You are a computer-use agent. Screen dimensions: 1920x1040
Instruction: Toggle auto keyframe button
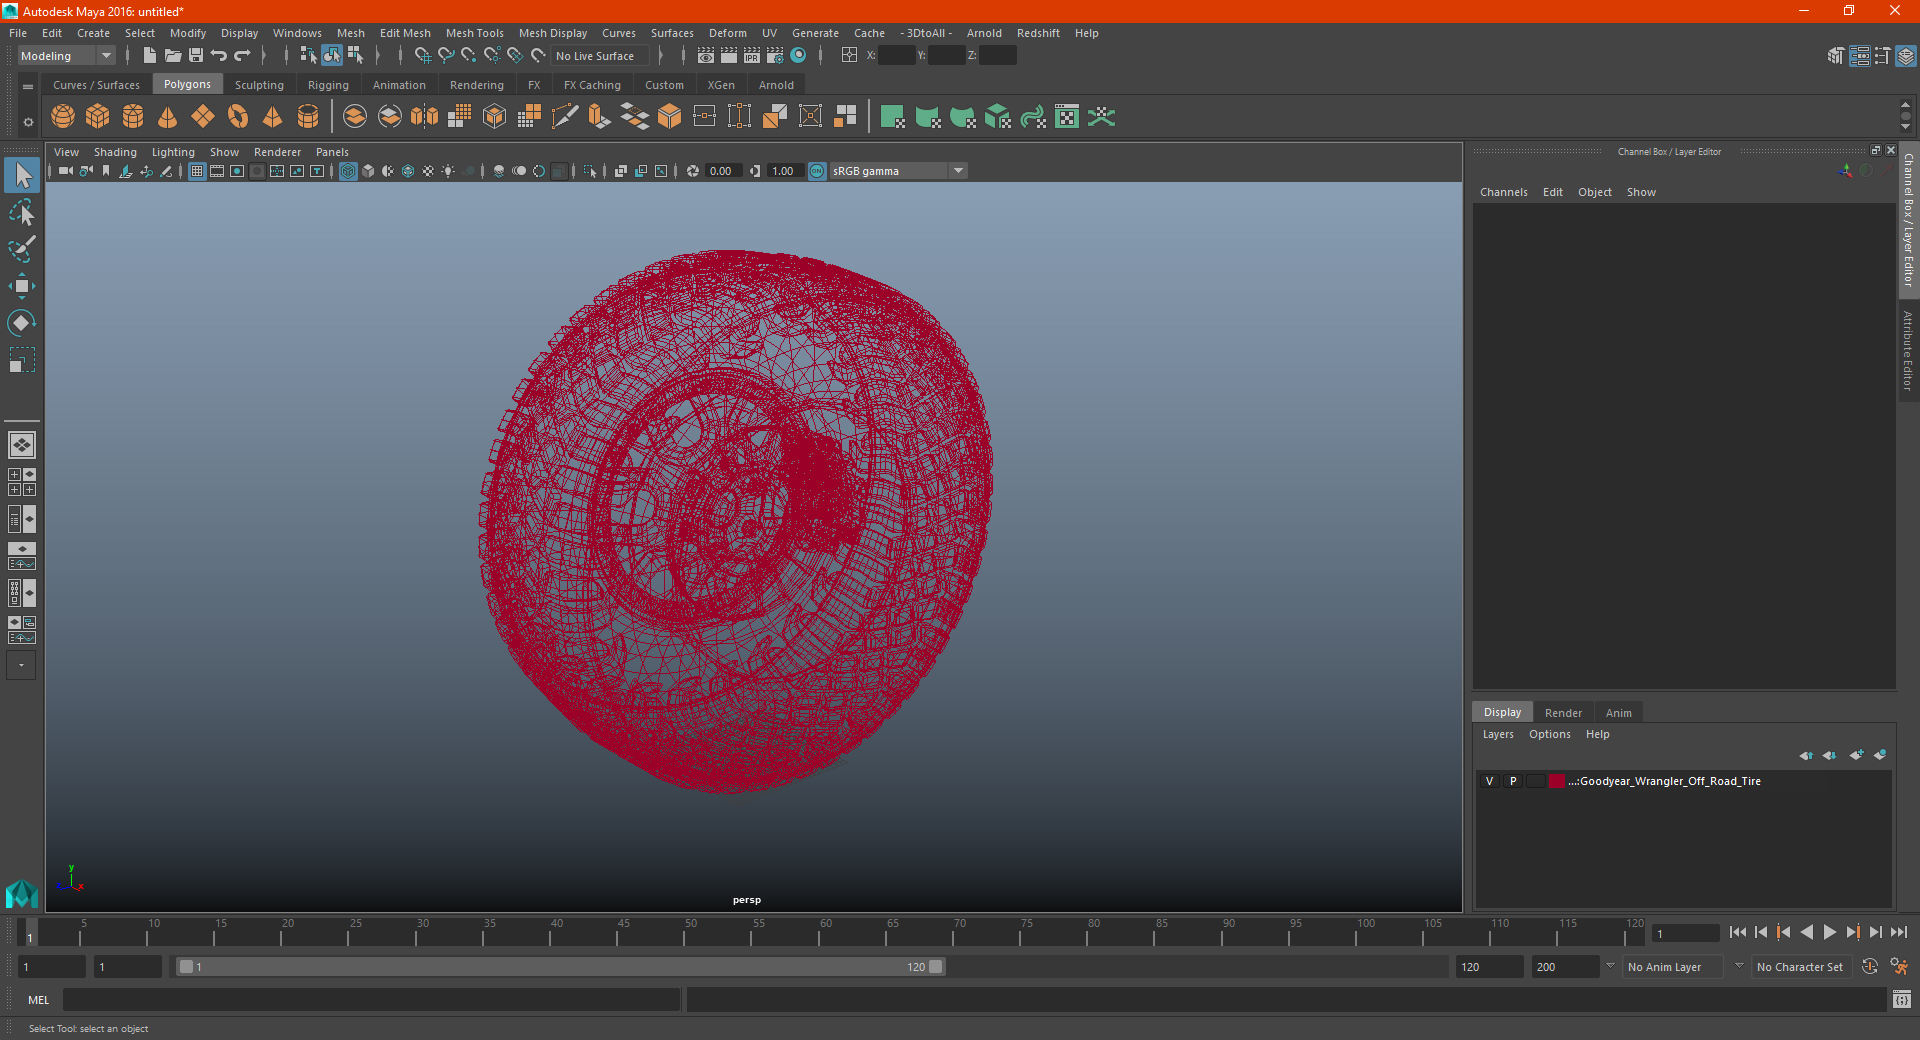tap(1869, 967)
